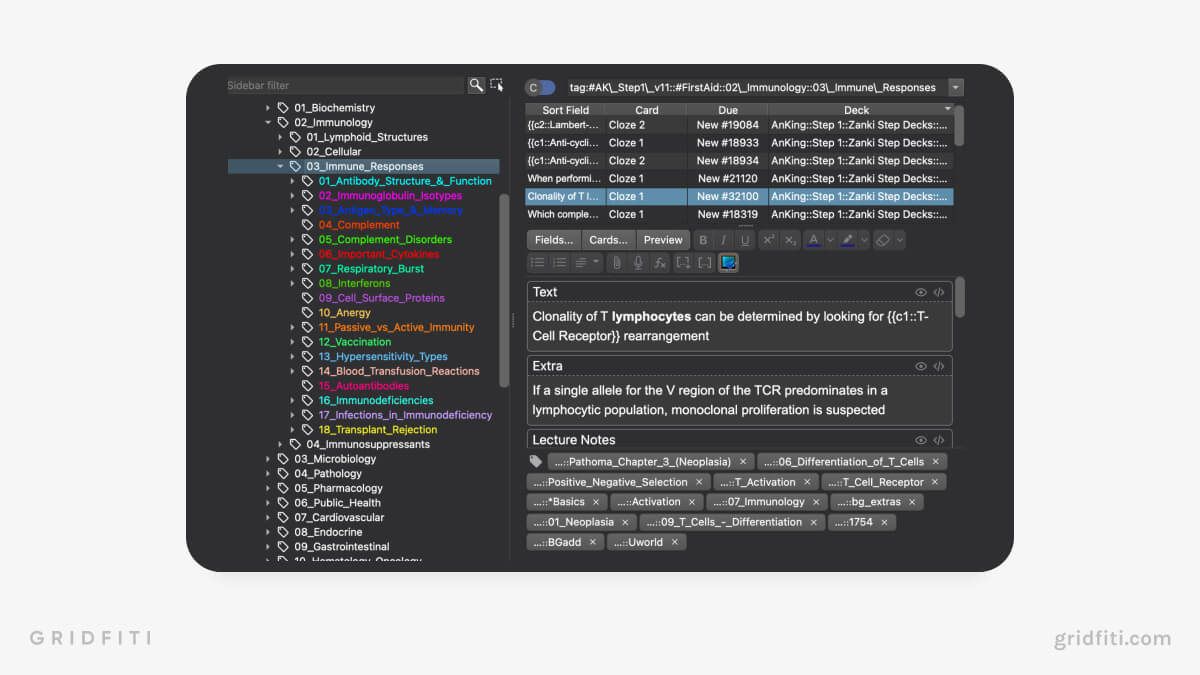This screenshot has height=675, width=1200.
Task: Open the Cards... button
Action: point(608,240)
